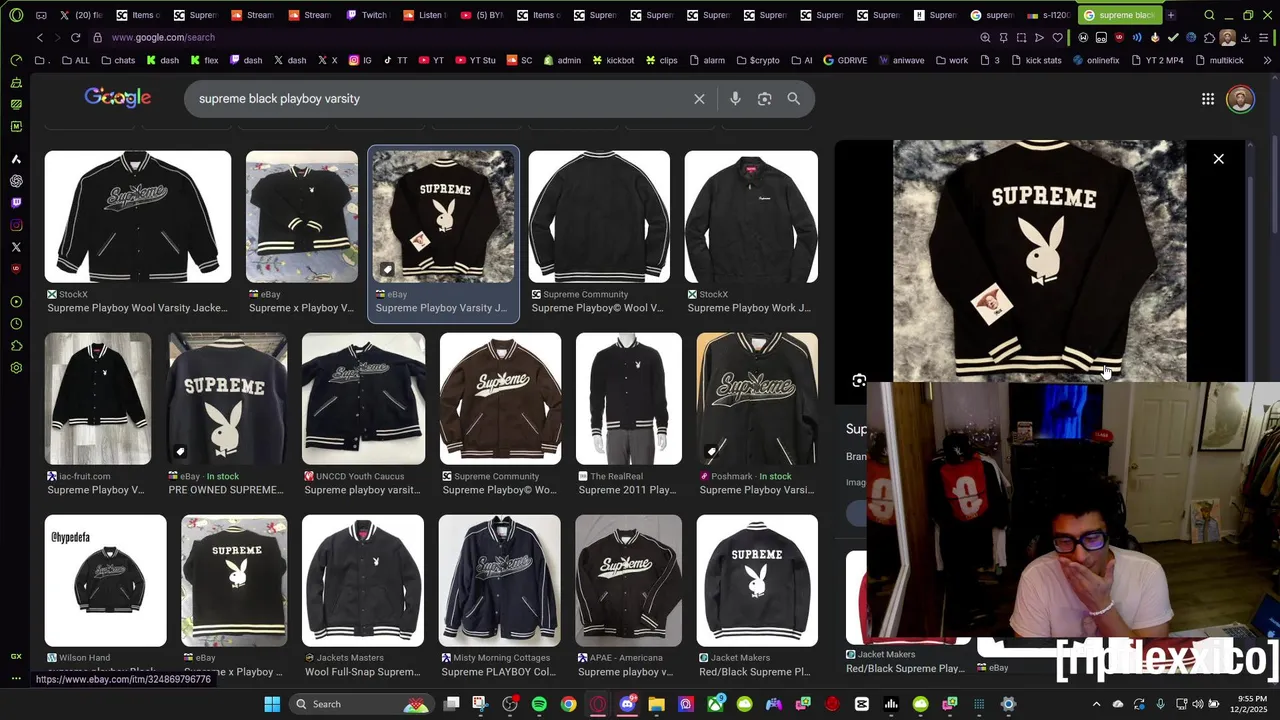The height and width of the screenshot is (720, 1280).
Task: Expand the system tray hidden icons
Action: tap(1096, 704)
